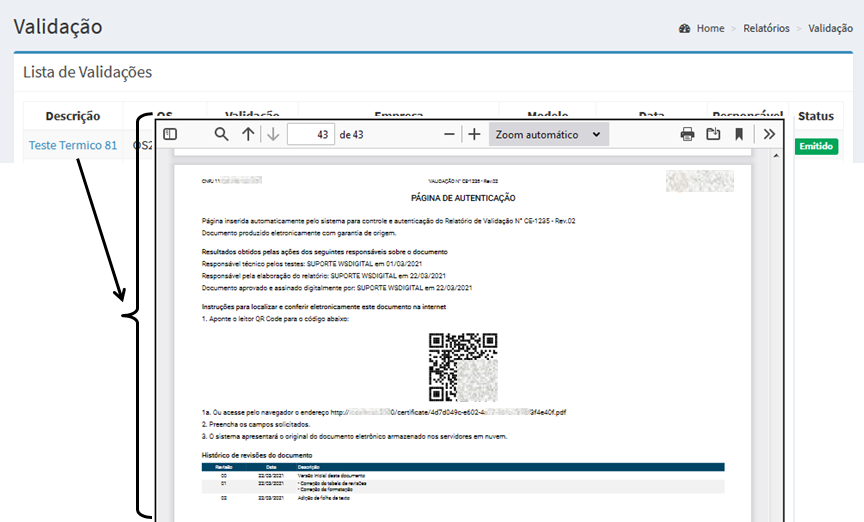Open the Zoom automático dropdown
The width and height of the screenshot is (864, 522).
click(x=549, y=134)
